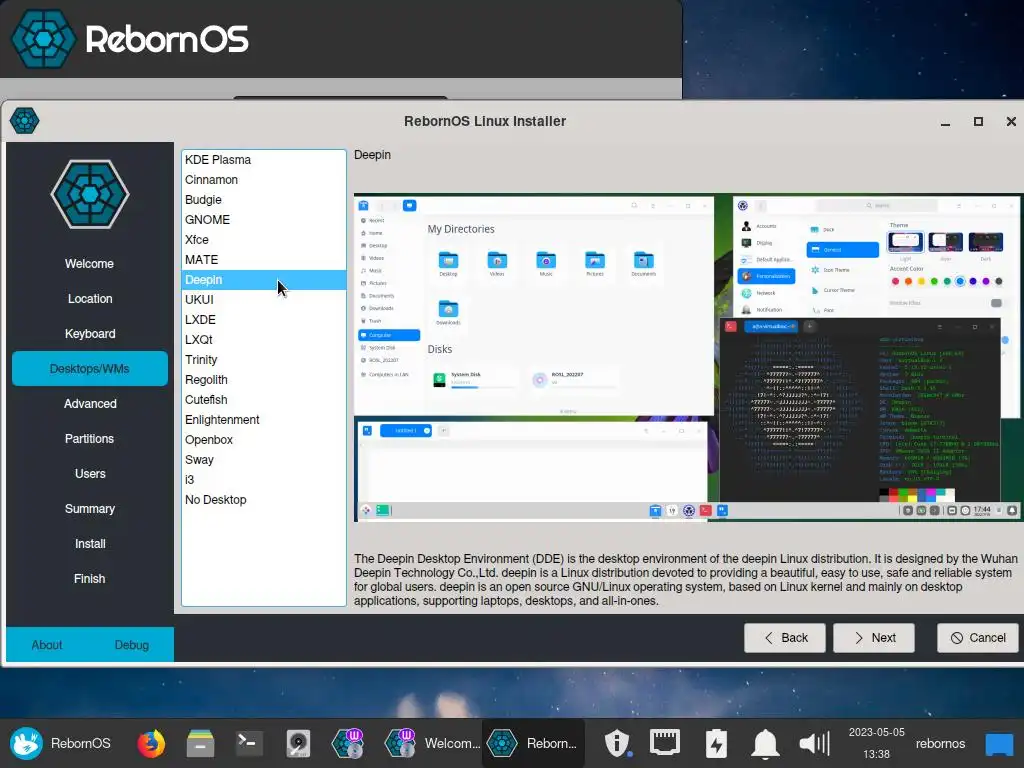Screen dimensions: 1024x768
Task: Switch to RebornOS installer taskbar entry
Action: (x=532, y=743)
